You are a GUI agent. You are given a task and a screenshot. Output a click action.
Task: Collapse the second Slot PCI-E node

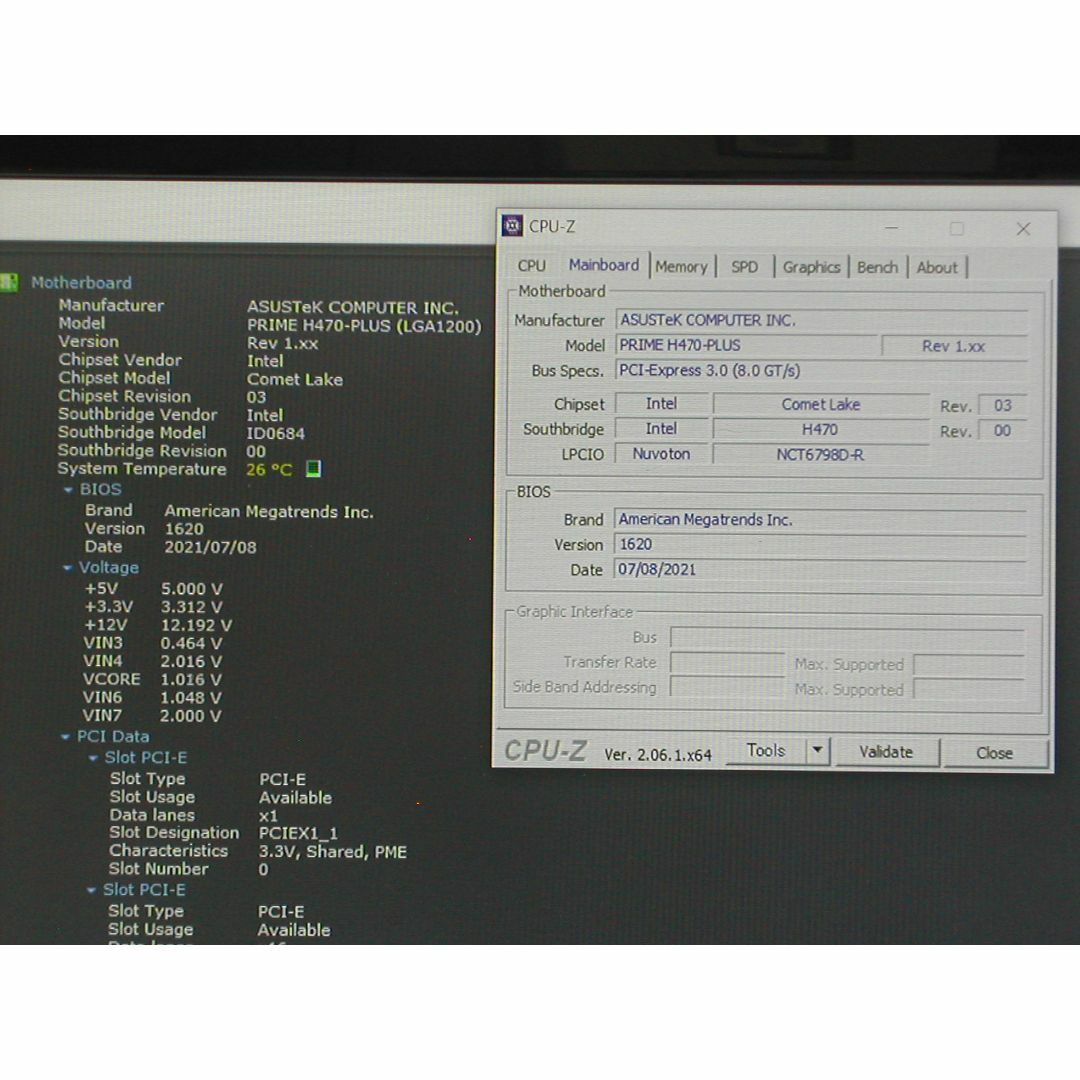point(91,890)
